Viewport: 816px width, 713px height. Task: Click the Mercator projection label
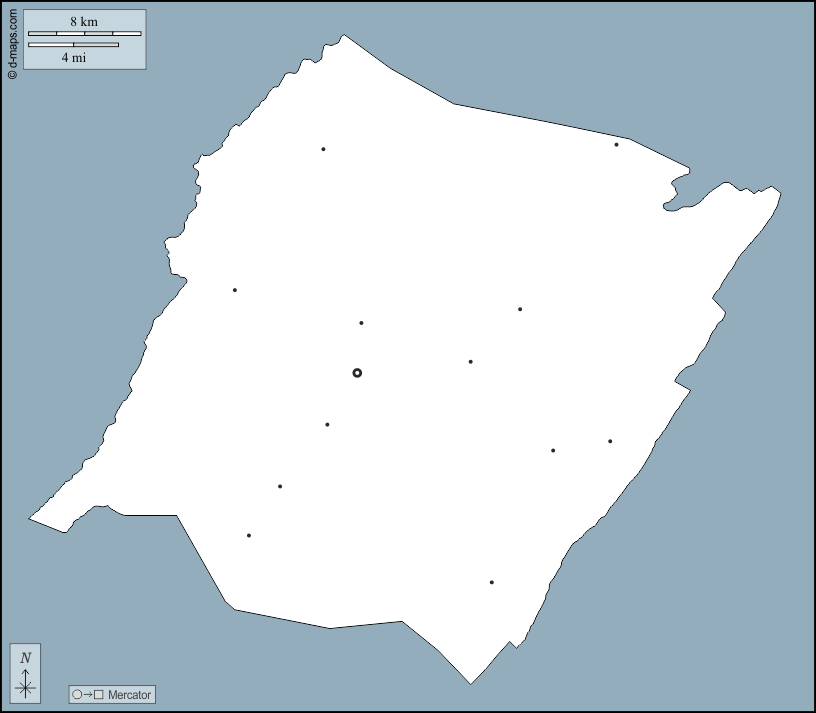coord(129,694)
